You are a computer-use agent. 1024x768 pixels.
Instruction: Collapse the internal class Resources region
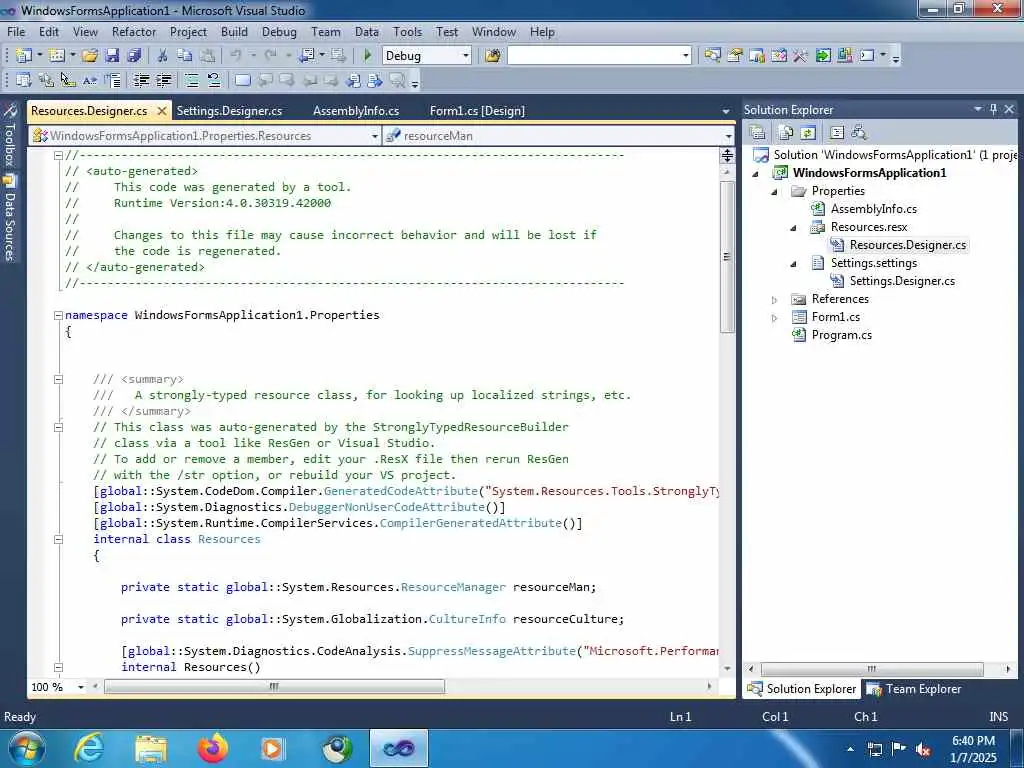click(58, 539)
